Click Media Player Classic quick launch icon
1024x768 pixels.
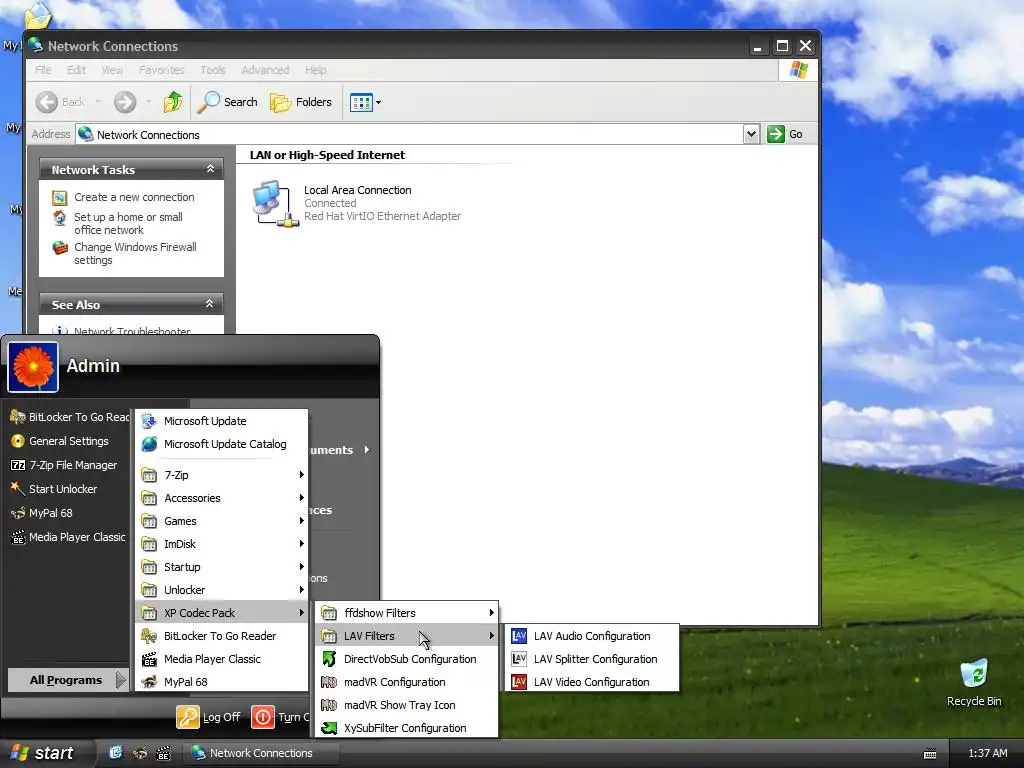163,753
